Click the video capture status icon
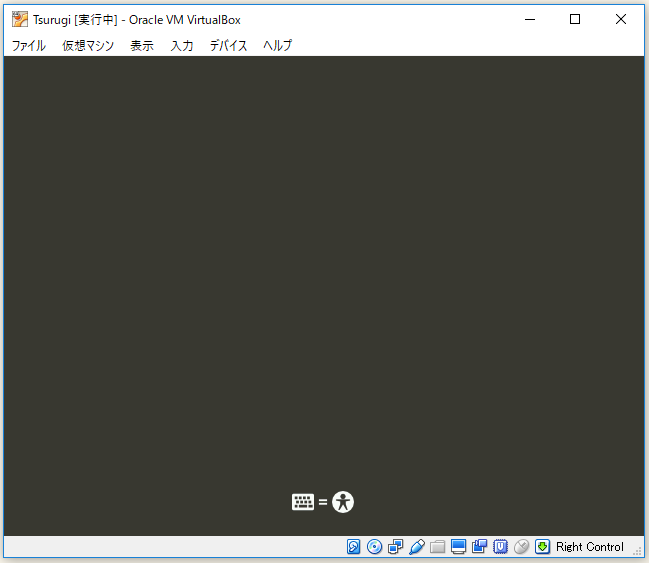 click(479, 546)
